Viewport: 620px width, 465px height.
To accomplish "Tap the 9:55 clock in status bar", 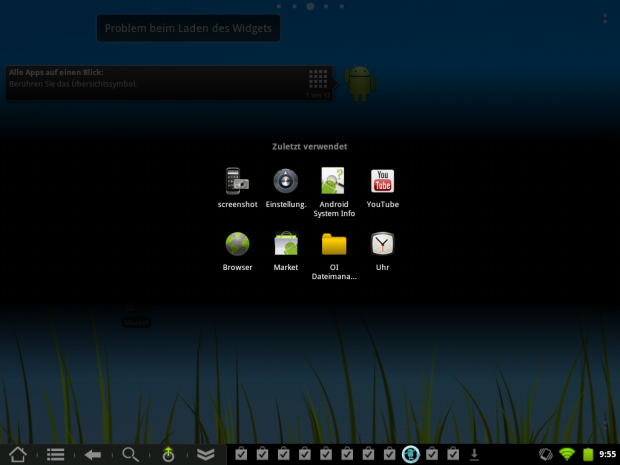I will (607, 454).
